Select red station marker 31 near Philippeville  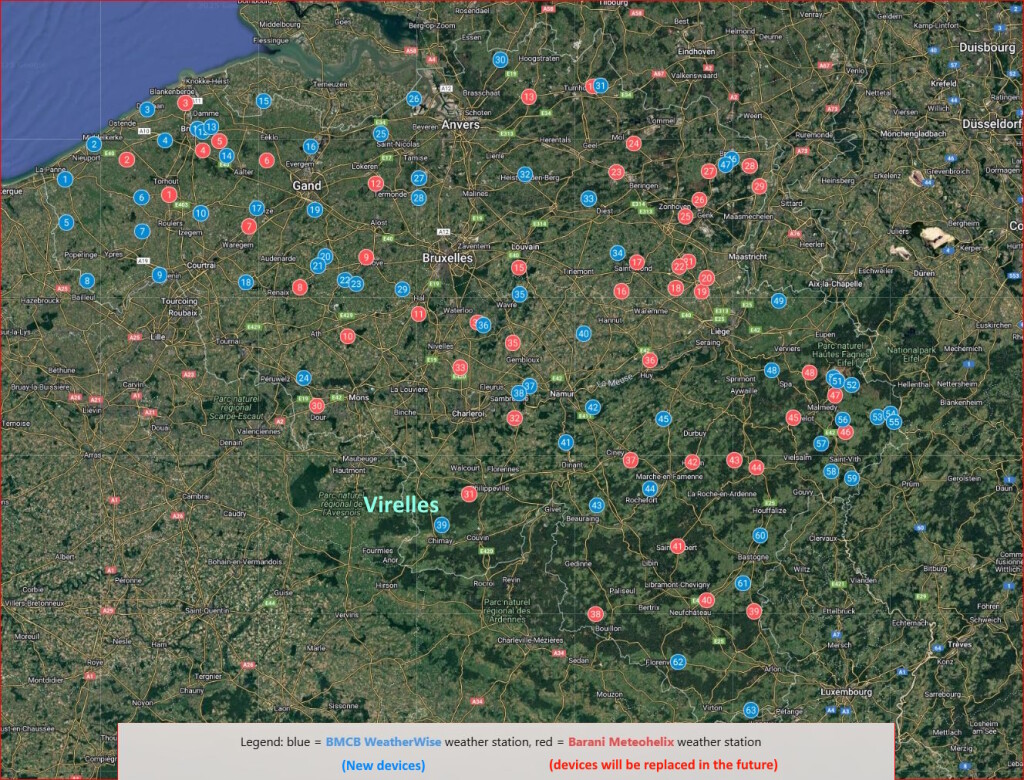[x=468, y=494]
